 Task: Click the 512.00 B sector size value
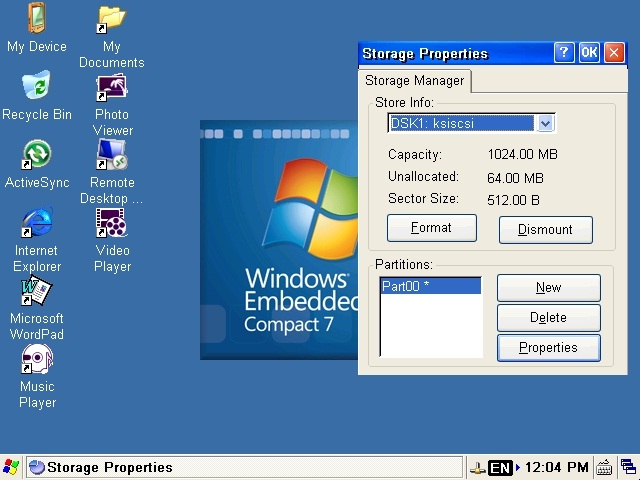click(513, 200)
